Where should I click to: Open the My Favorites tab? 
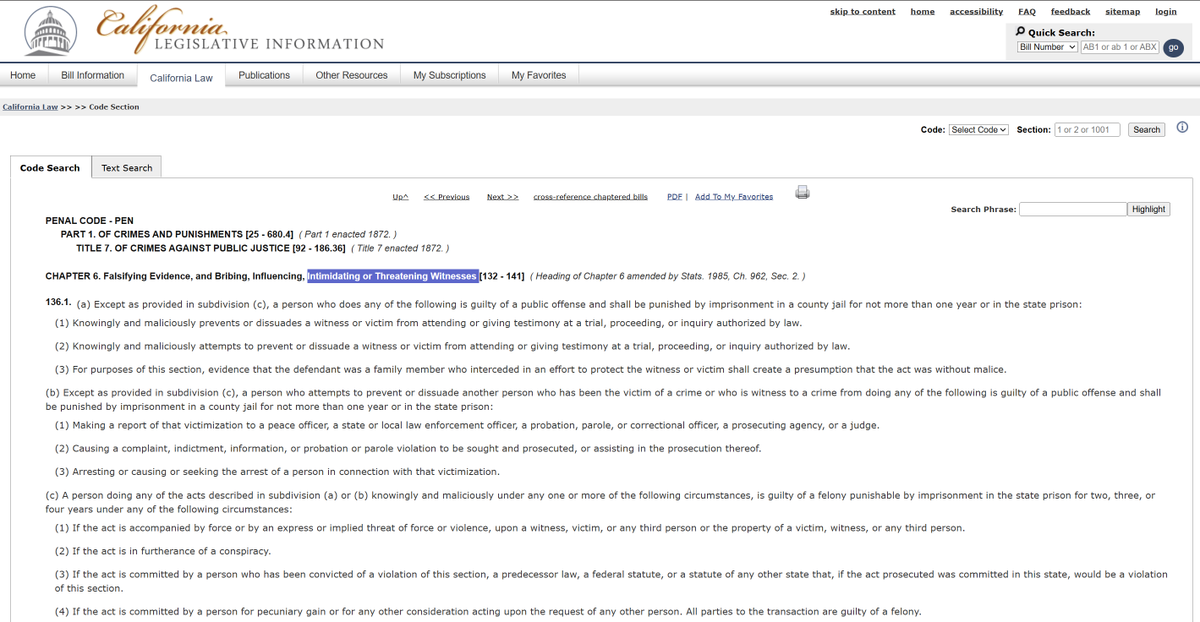point(539,75)
